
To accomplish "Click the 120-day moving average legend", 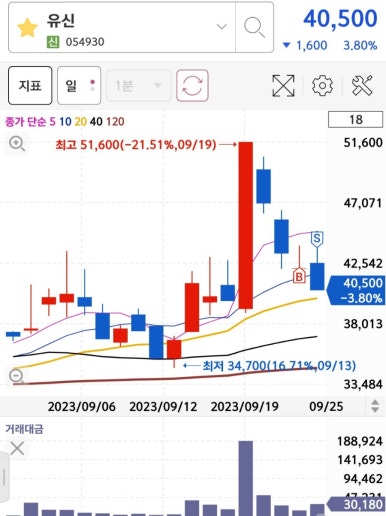I will click(x=115, y=122).
